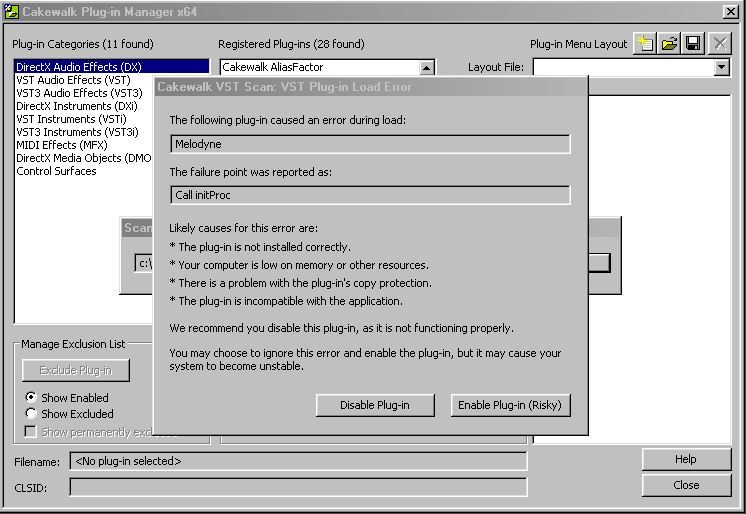Click the Melodyne plug-in name field
746x514 pixels.
370,144
